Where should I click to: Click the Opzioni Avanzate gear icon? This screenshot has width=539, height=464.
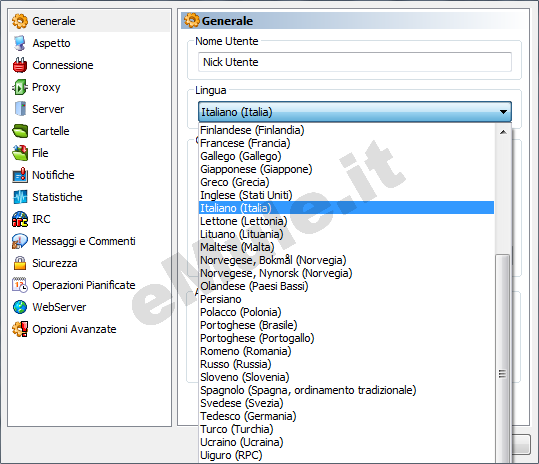coord(20,329)
